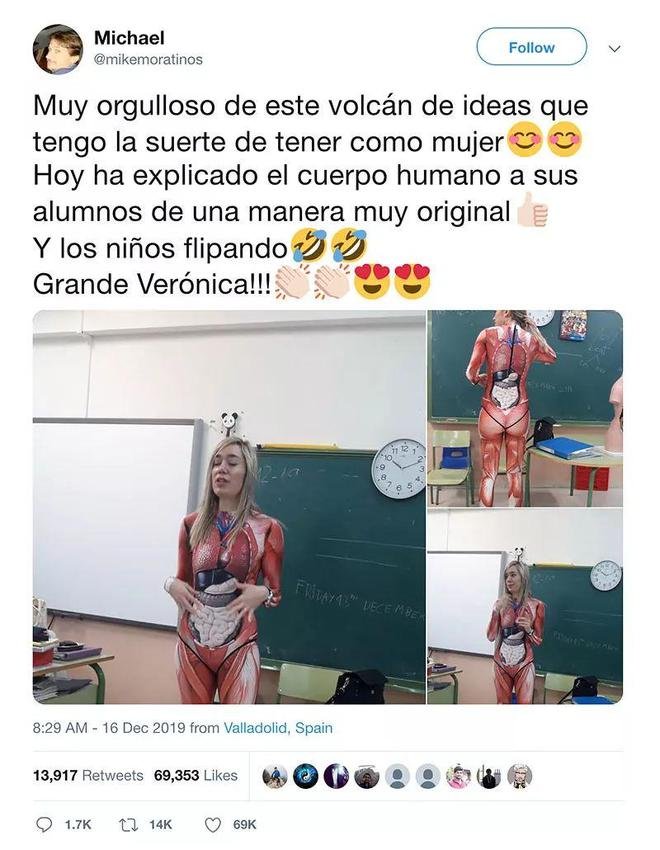The height and width of the screenshot is (850, 660).
Task: View the 69,353 Likes list
Action: click(x=196, y=776)
